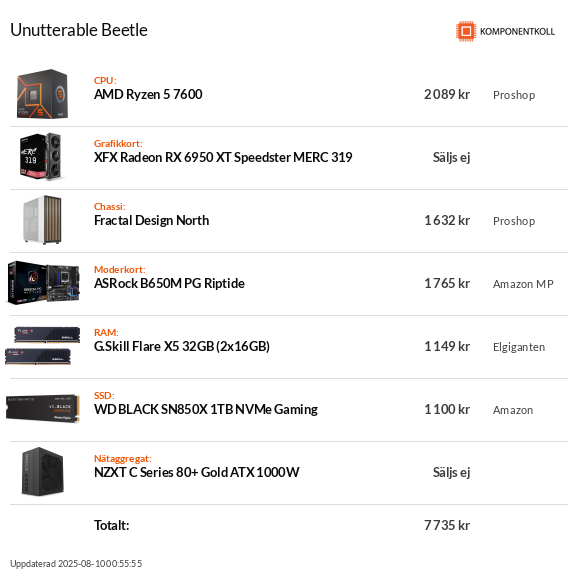The image size is (577, 577).
Task: Visit Proshop store for the CPU
Action: tap(514, 95)
